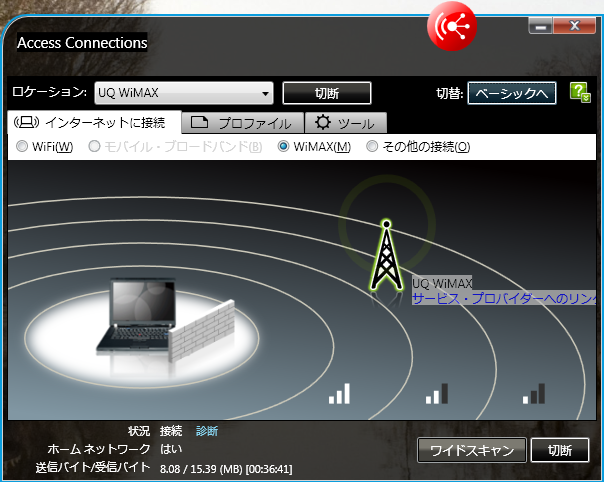
Task: Click the はい home network value
Action: point(171,449)
